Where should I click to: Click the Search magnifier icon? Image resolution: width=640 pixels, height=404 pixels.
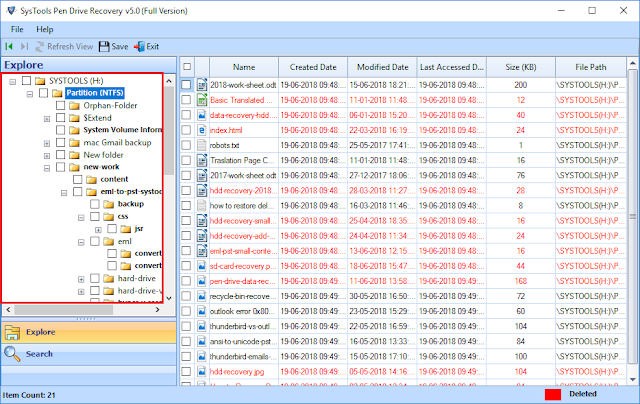tap(12, 354)
